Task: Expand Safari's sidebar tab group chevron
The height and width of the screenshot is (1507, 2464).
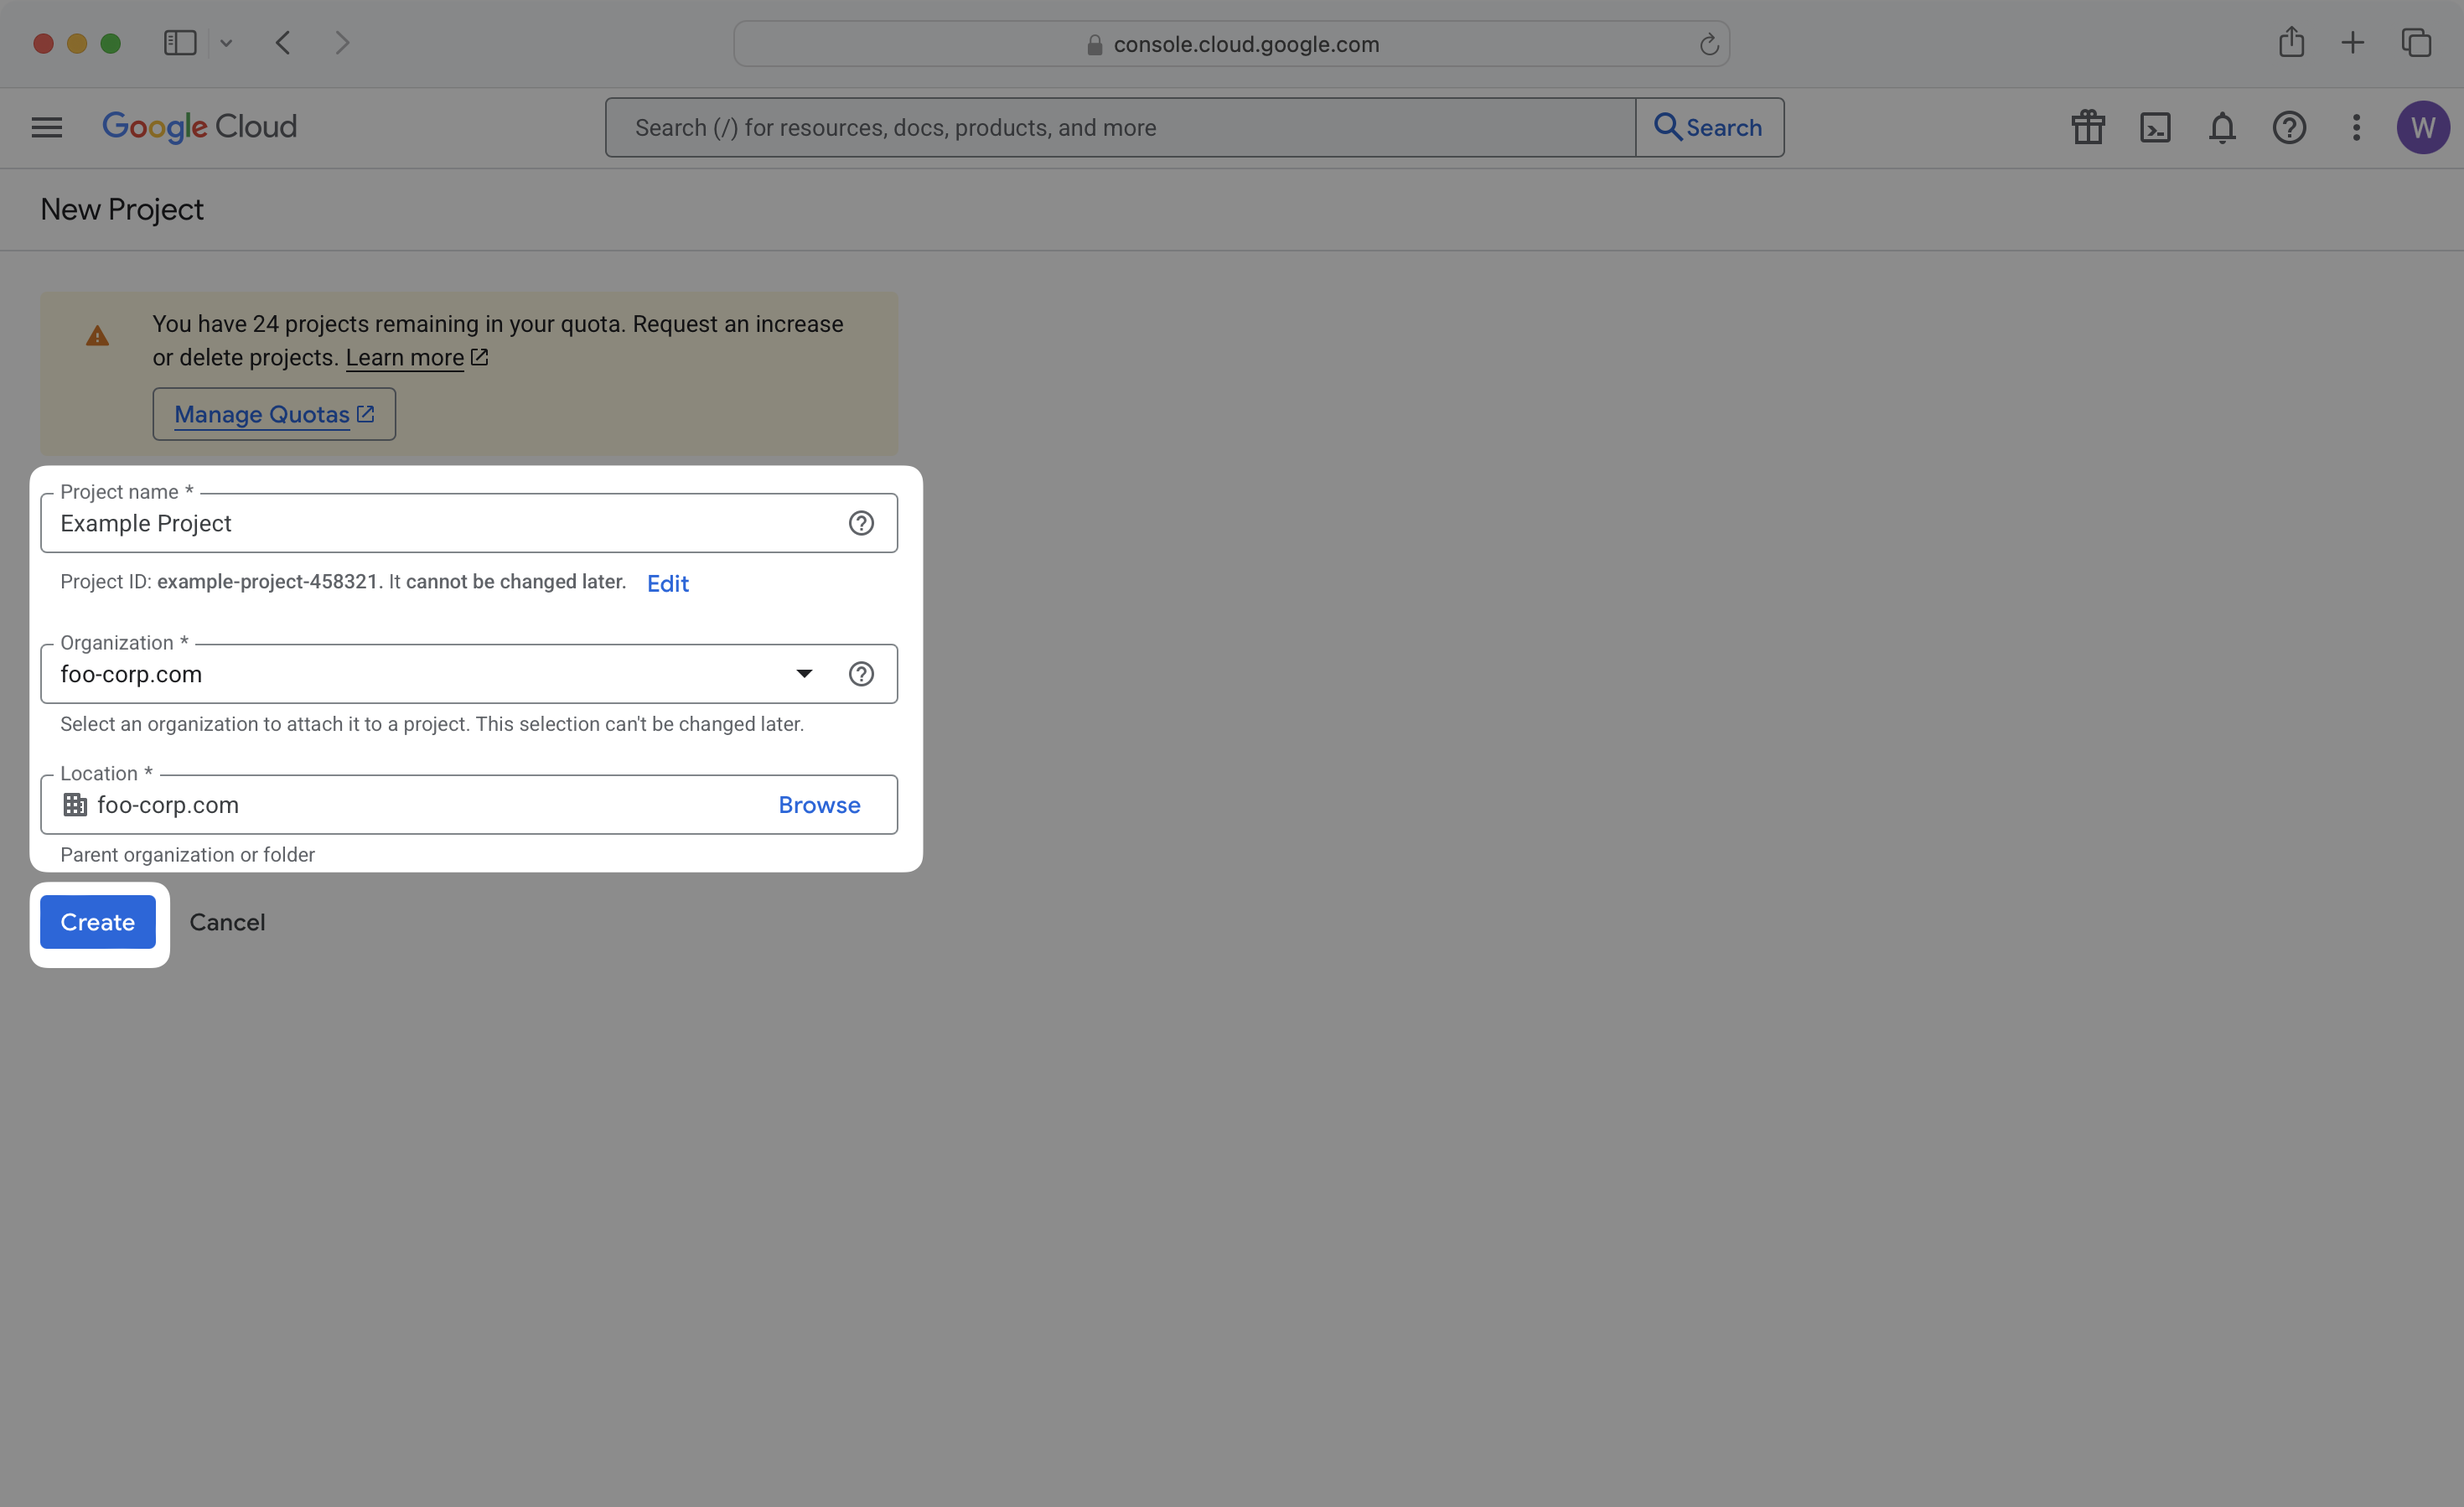Action: coord(226,42)
